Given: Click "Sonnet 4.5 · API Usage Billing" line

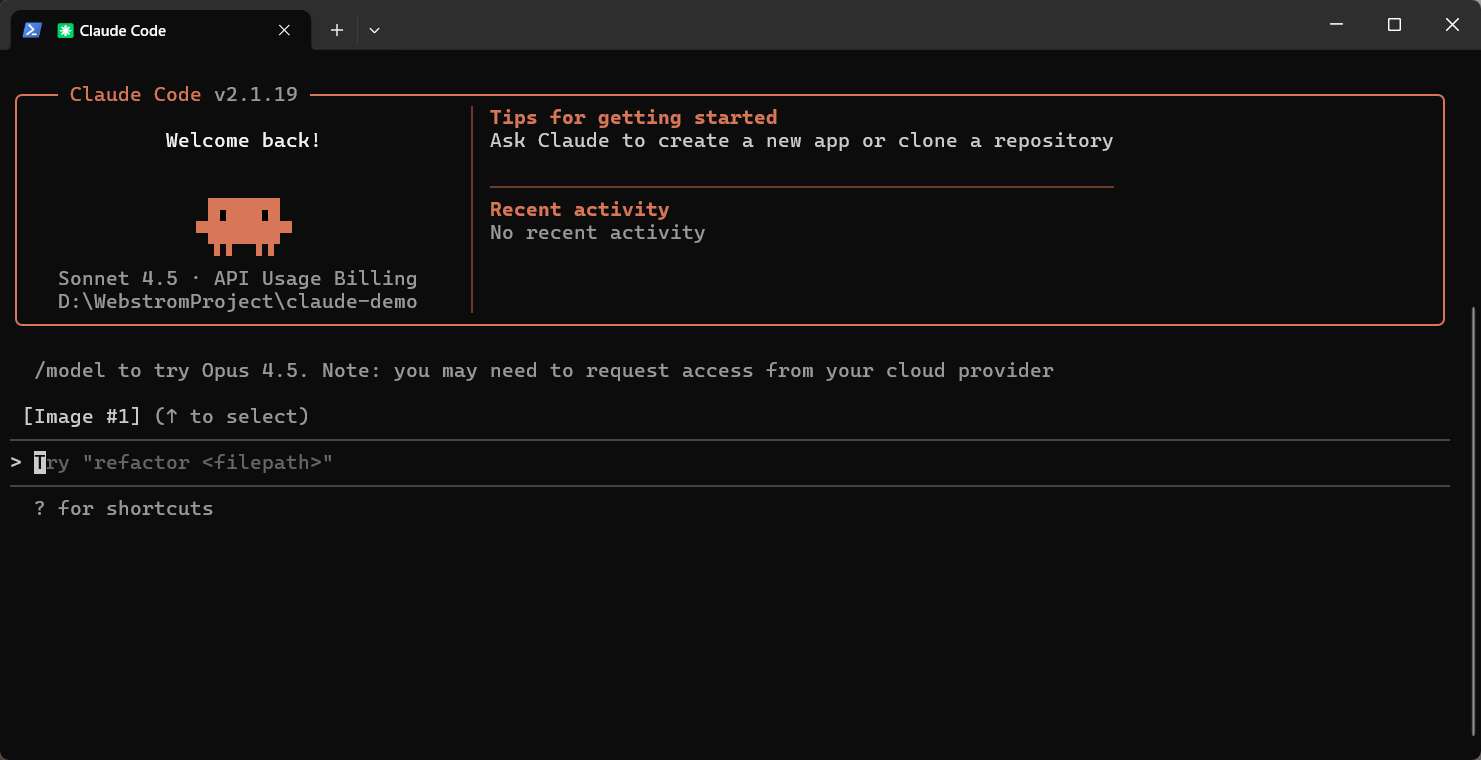Looking at the screenshot, I should pos(237,278).
